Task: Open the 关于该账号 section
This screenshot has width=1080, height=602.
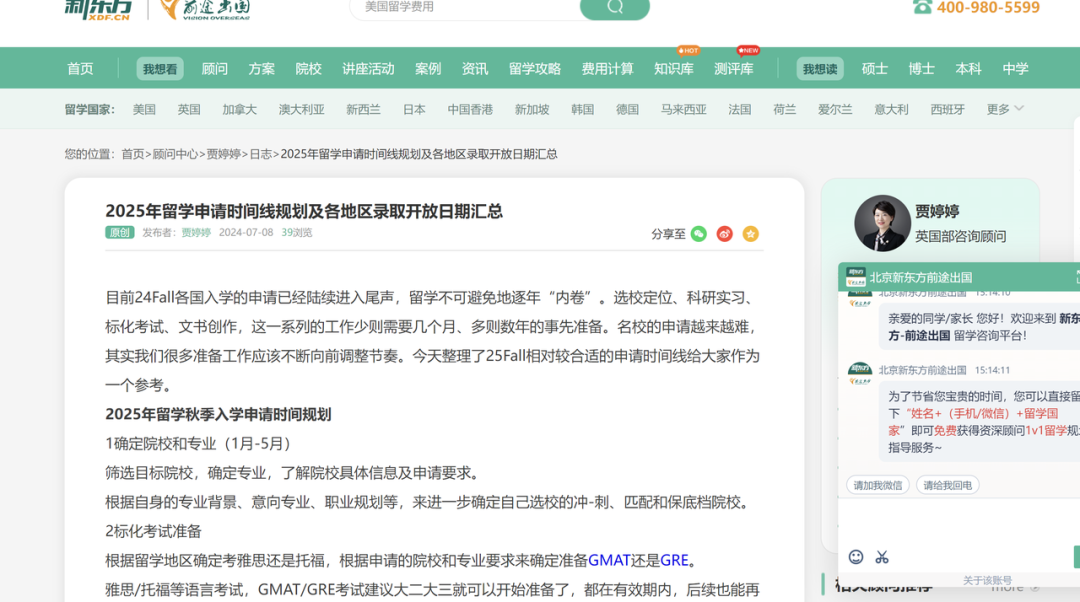Action: coord(987,579)
